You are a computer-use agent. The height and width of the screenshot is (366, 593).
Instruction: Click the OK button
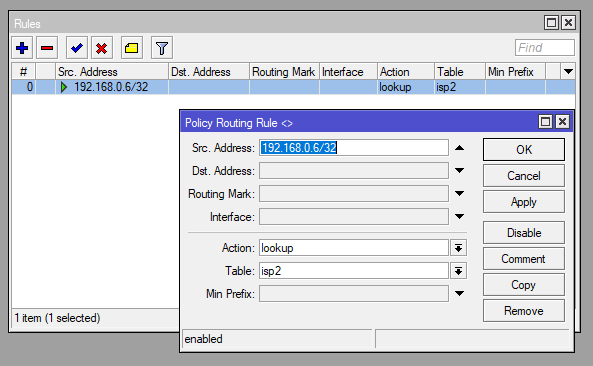[x=524, y=150]
